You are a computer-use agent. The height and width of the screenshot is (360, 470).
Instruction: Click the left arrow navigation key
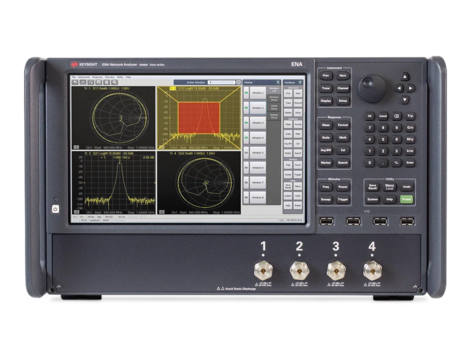click(x=399, y=88)
